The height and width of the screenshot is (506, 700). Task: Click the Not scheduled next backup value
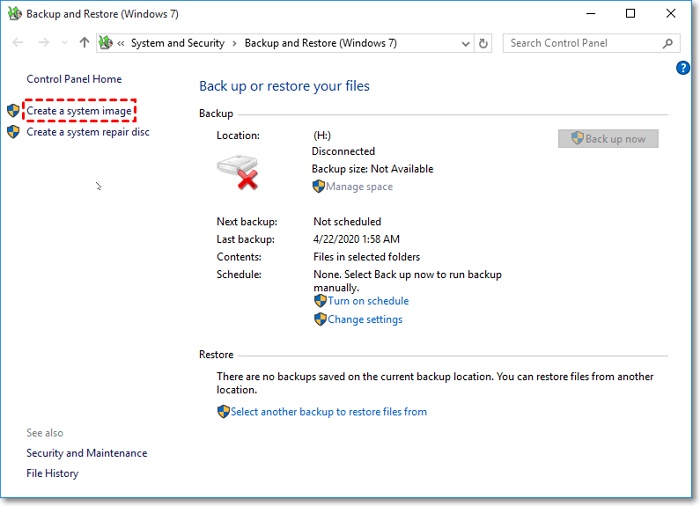[x=347, y=222]
